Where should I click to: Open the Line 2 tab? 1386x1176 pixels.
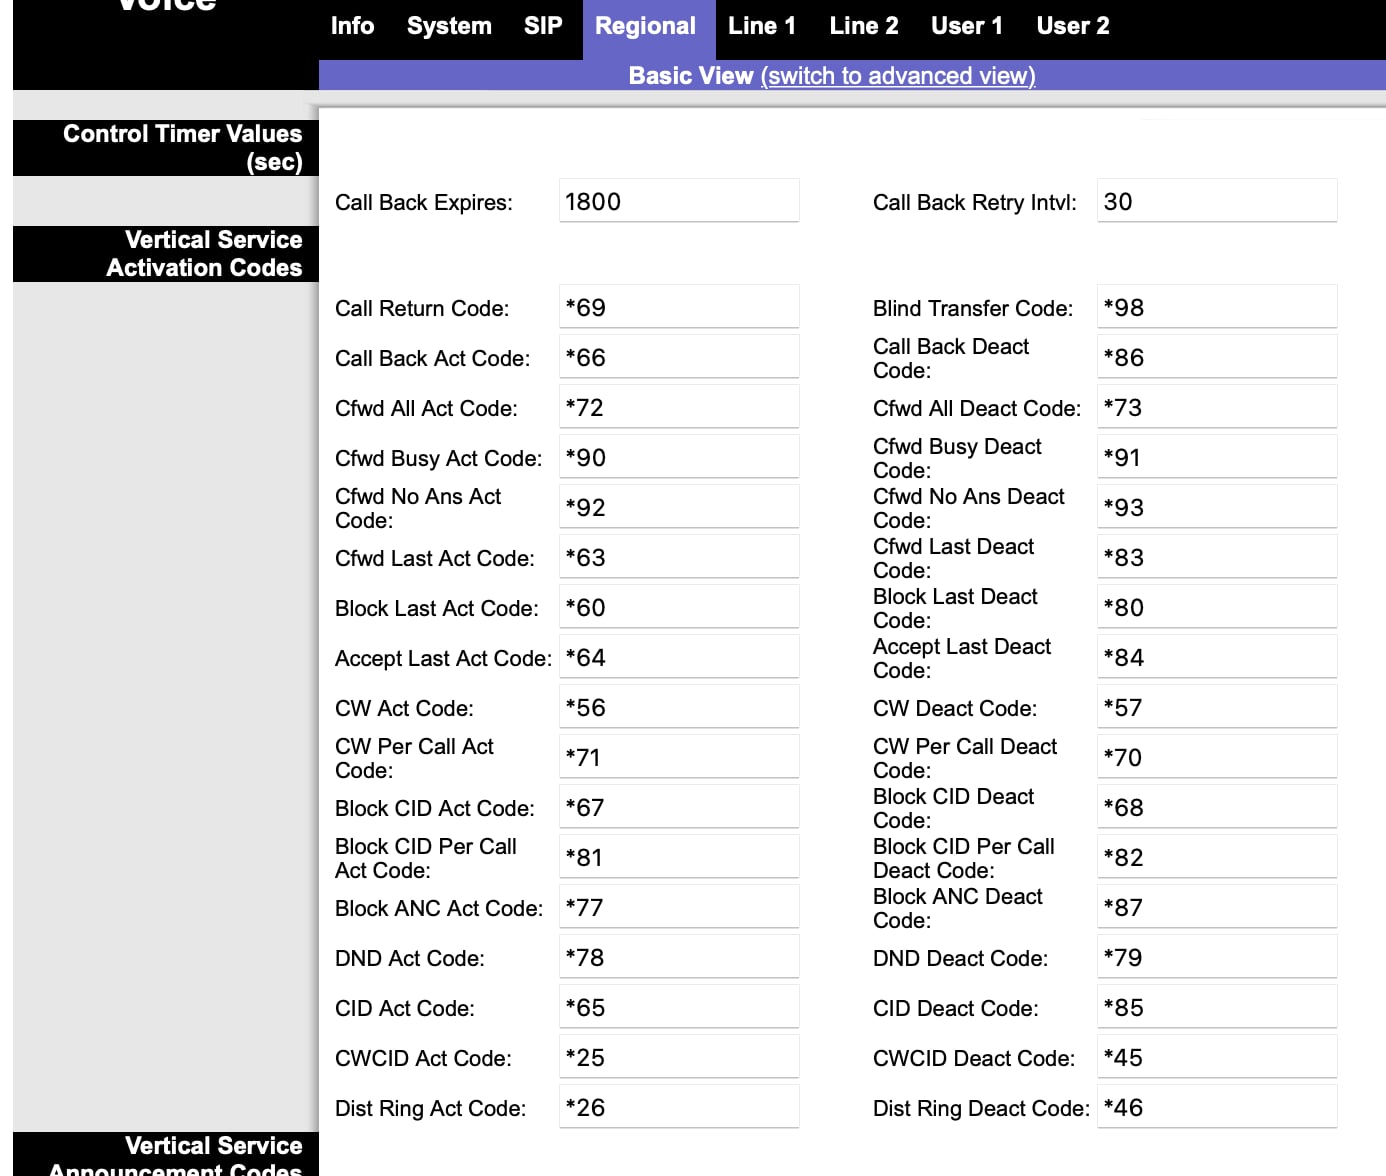pos(864,26)
